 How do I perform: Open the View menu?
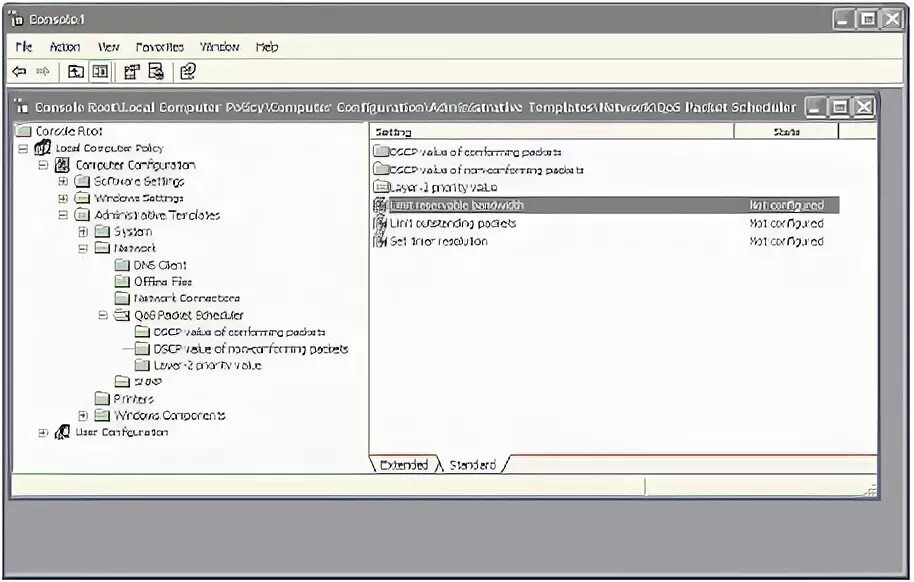108,47
